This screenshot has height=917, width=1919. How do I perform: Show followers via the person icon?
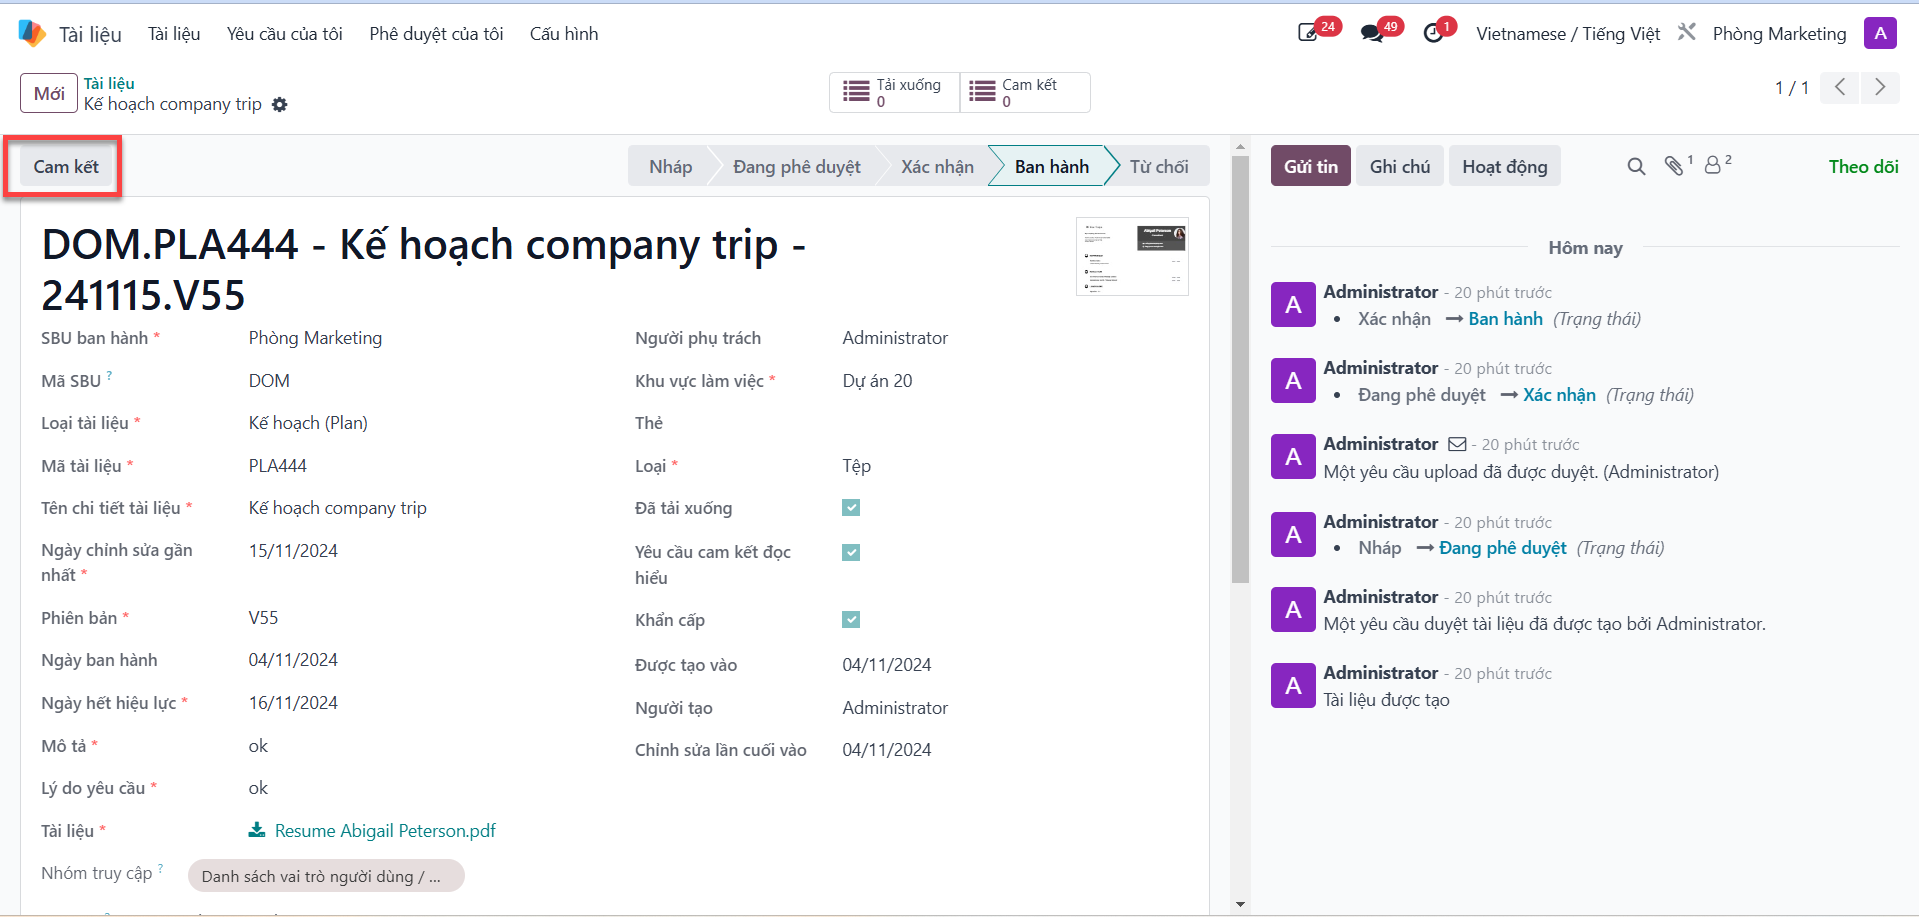pyautogui.click(x=1715, y=165)
